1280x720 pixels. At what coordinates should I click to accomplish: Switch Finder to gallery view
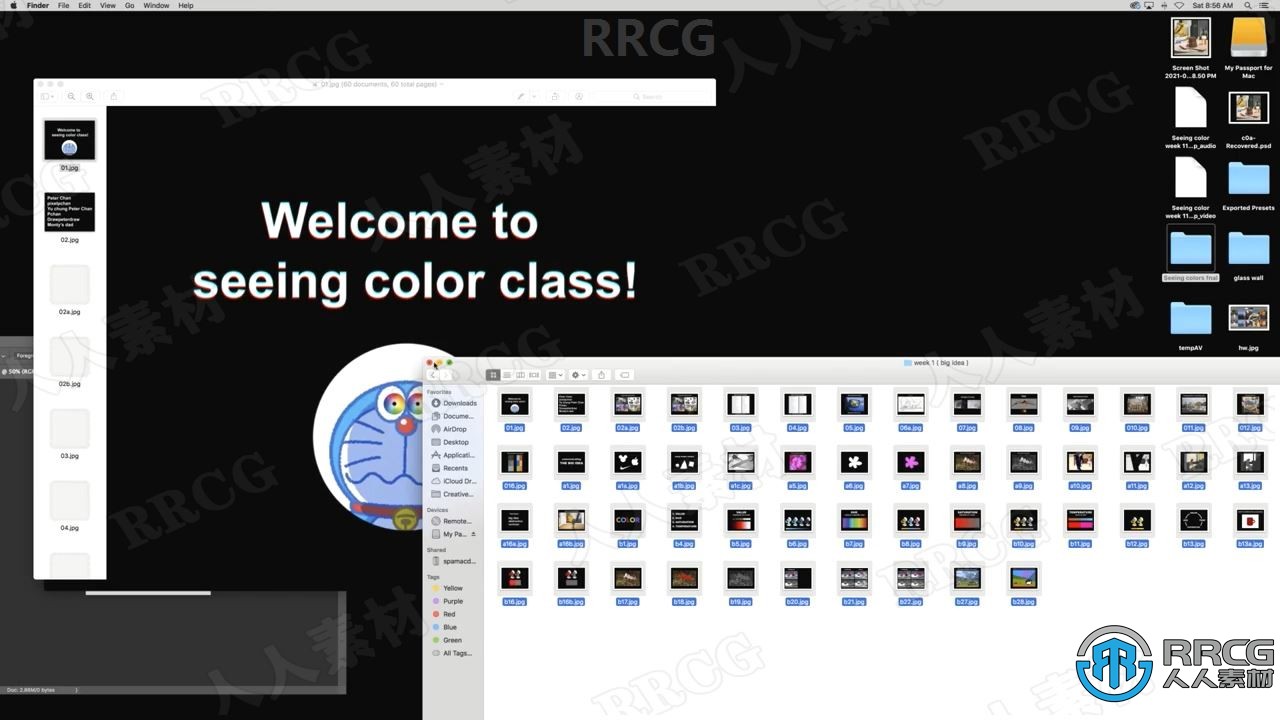coord(534,375)
